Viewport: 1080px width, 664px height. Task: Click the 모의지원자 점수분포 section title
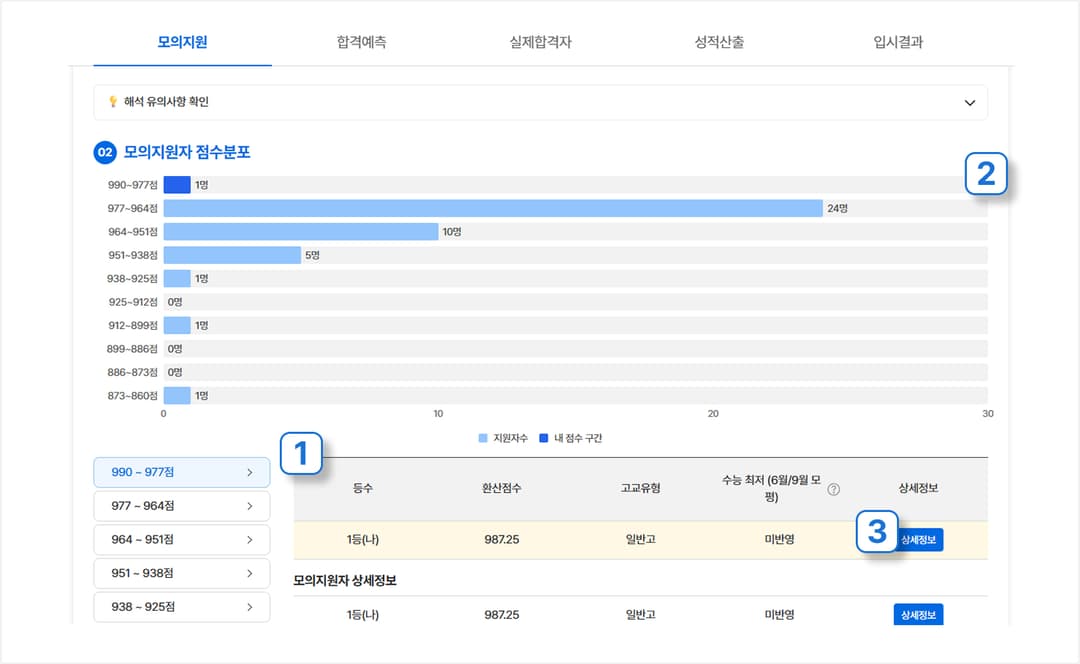(x=187, y=152)
